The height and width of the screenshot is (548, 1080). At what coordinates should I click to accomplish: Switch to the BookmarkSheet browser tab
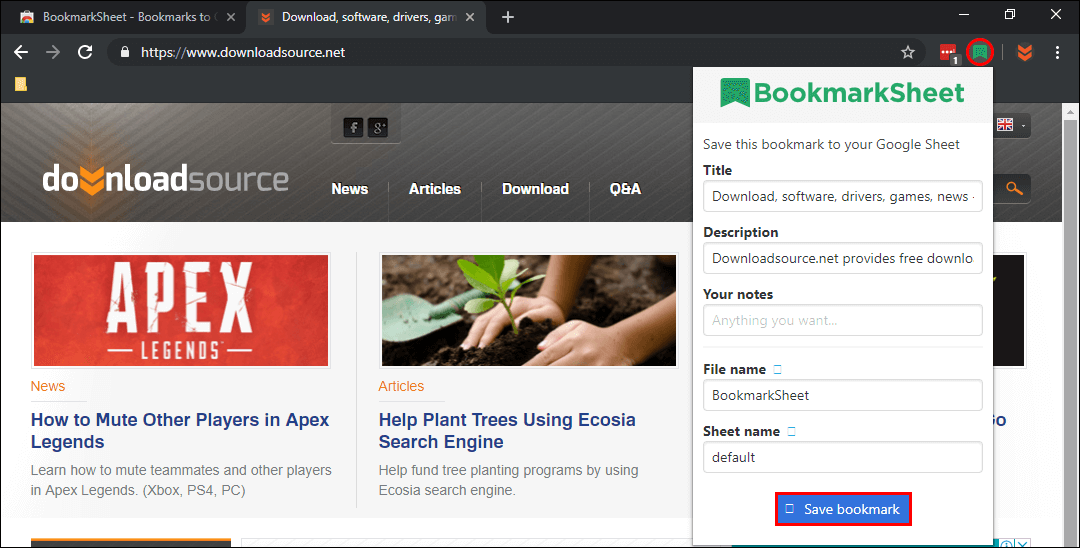[127, 17]
